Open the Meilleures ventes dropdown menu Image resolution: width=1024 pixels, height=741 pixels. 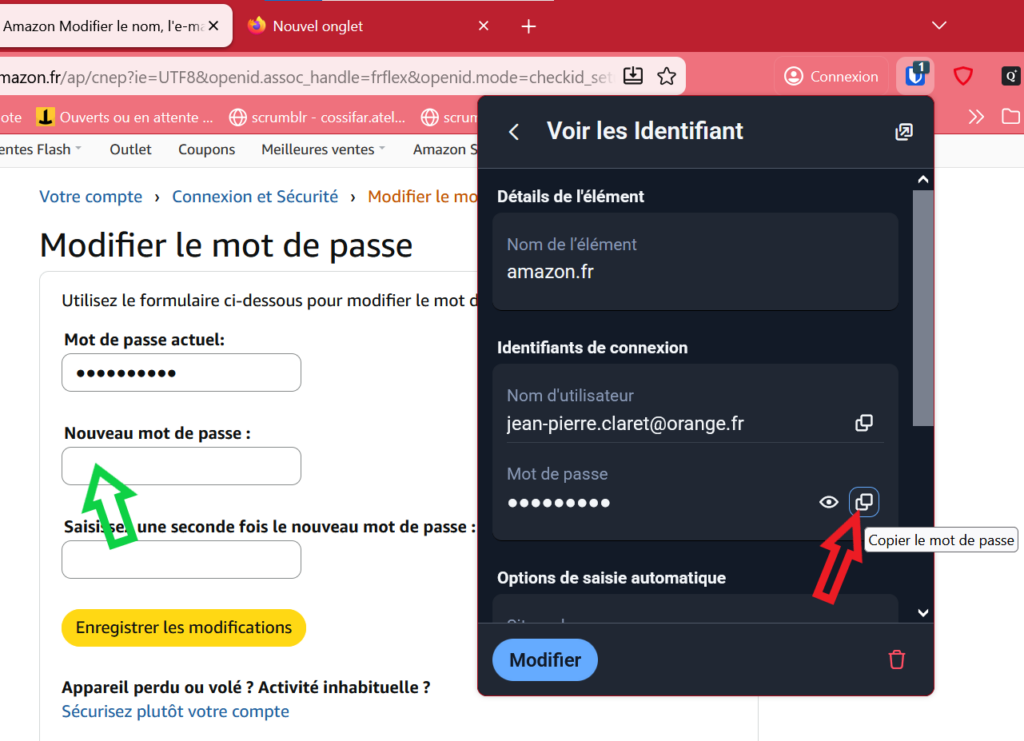click(x=324, y=150)
